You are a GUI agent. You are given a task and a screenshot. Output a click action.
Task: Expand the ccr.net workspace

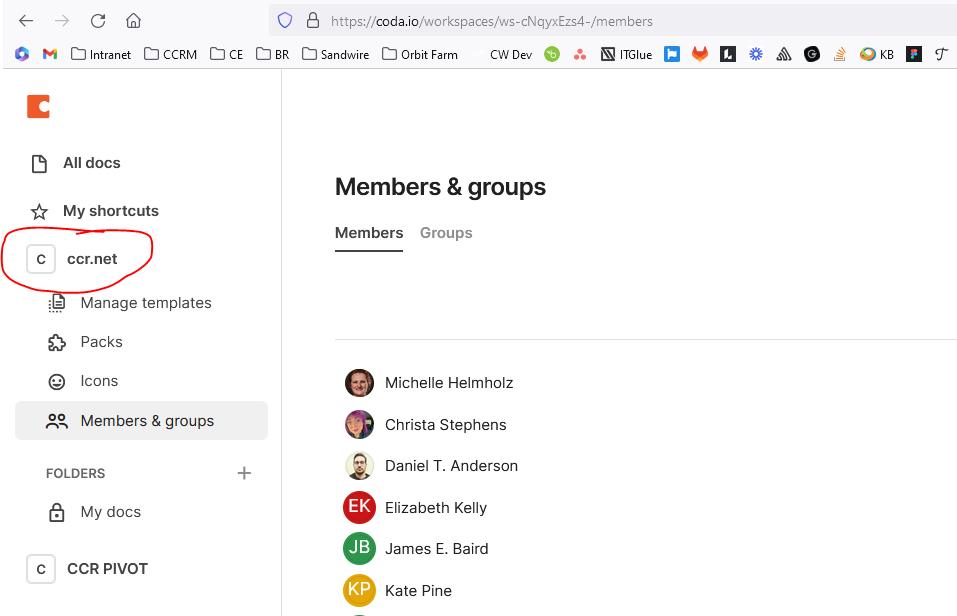click(x=91, y=259)
